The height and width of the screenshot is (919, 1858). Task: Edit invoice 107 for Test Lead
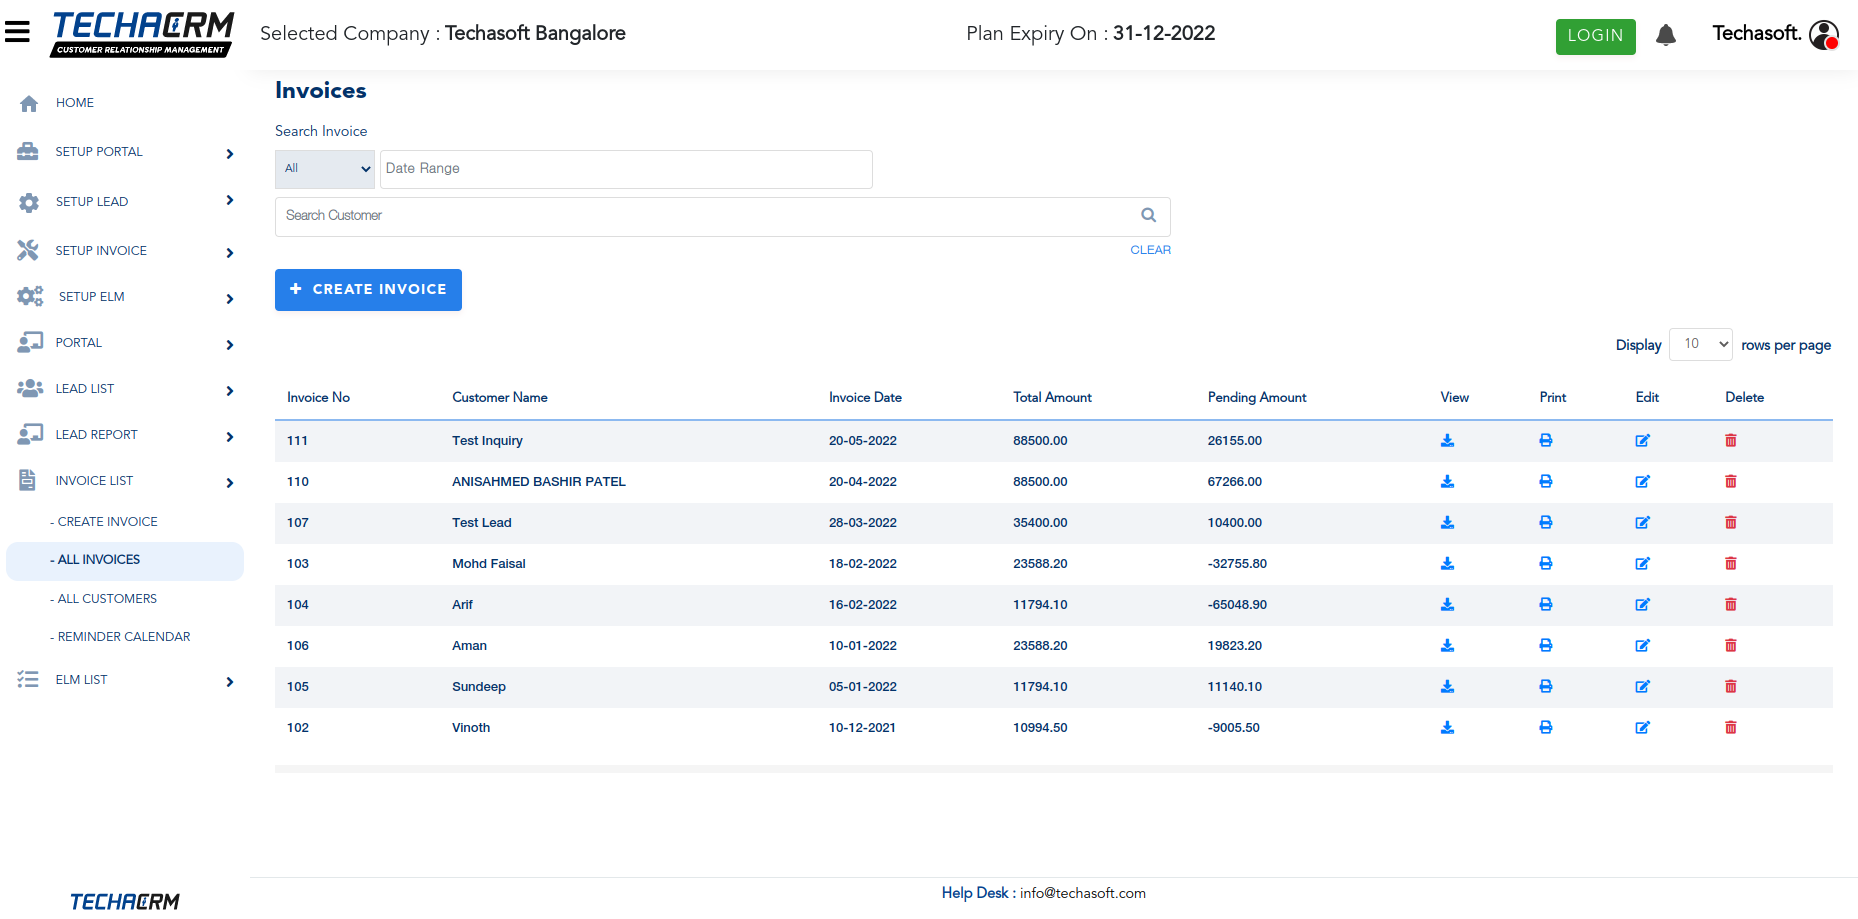[x=1642, y=523]
